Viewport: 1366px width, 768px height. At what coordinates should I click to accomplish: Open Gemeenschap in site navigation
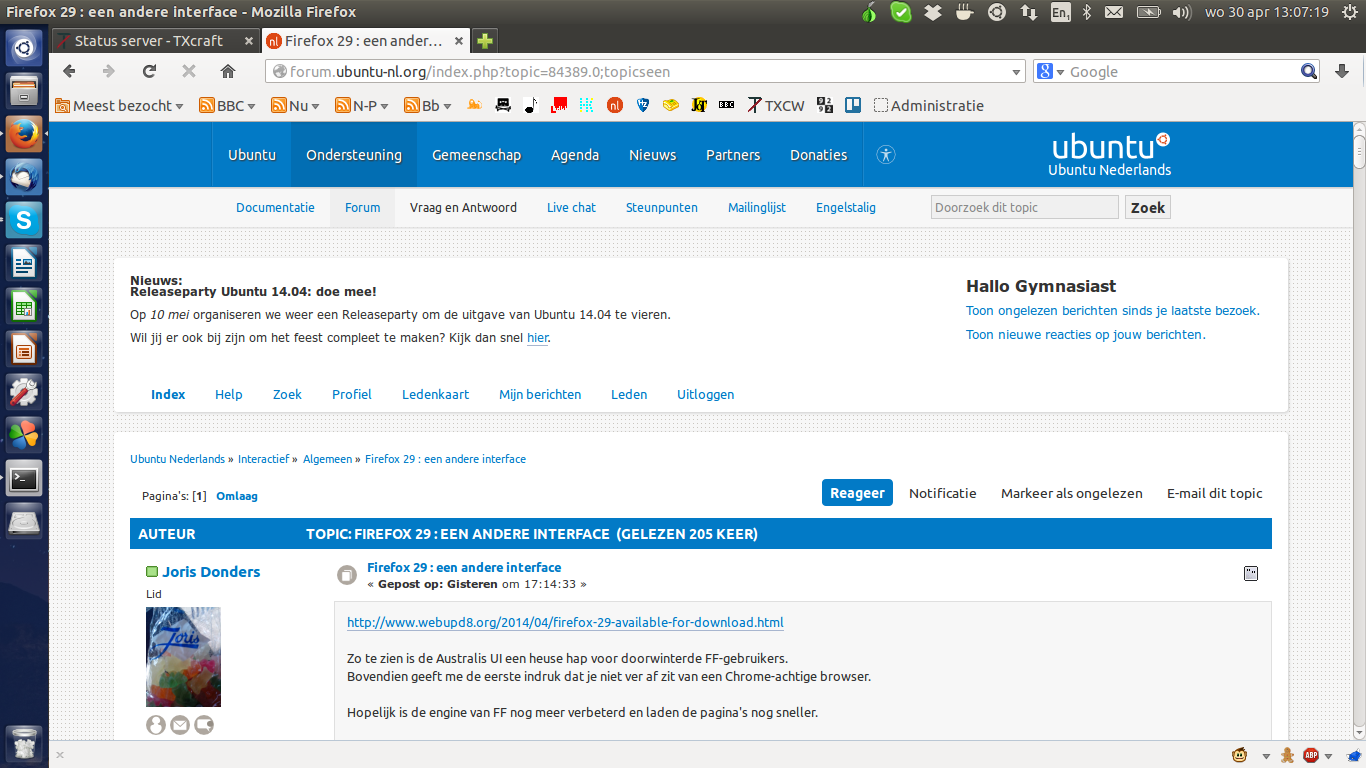[476, 155]
